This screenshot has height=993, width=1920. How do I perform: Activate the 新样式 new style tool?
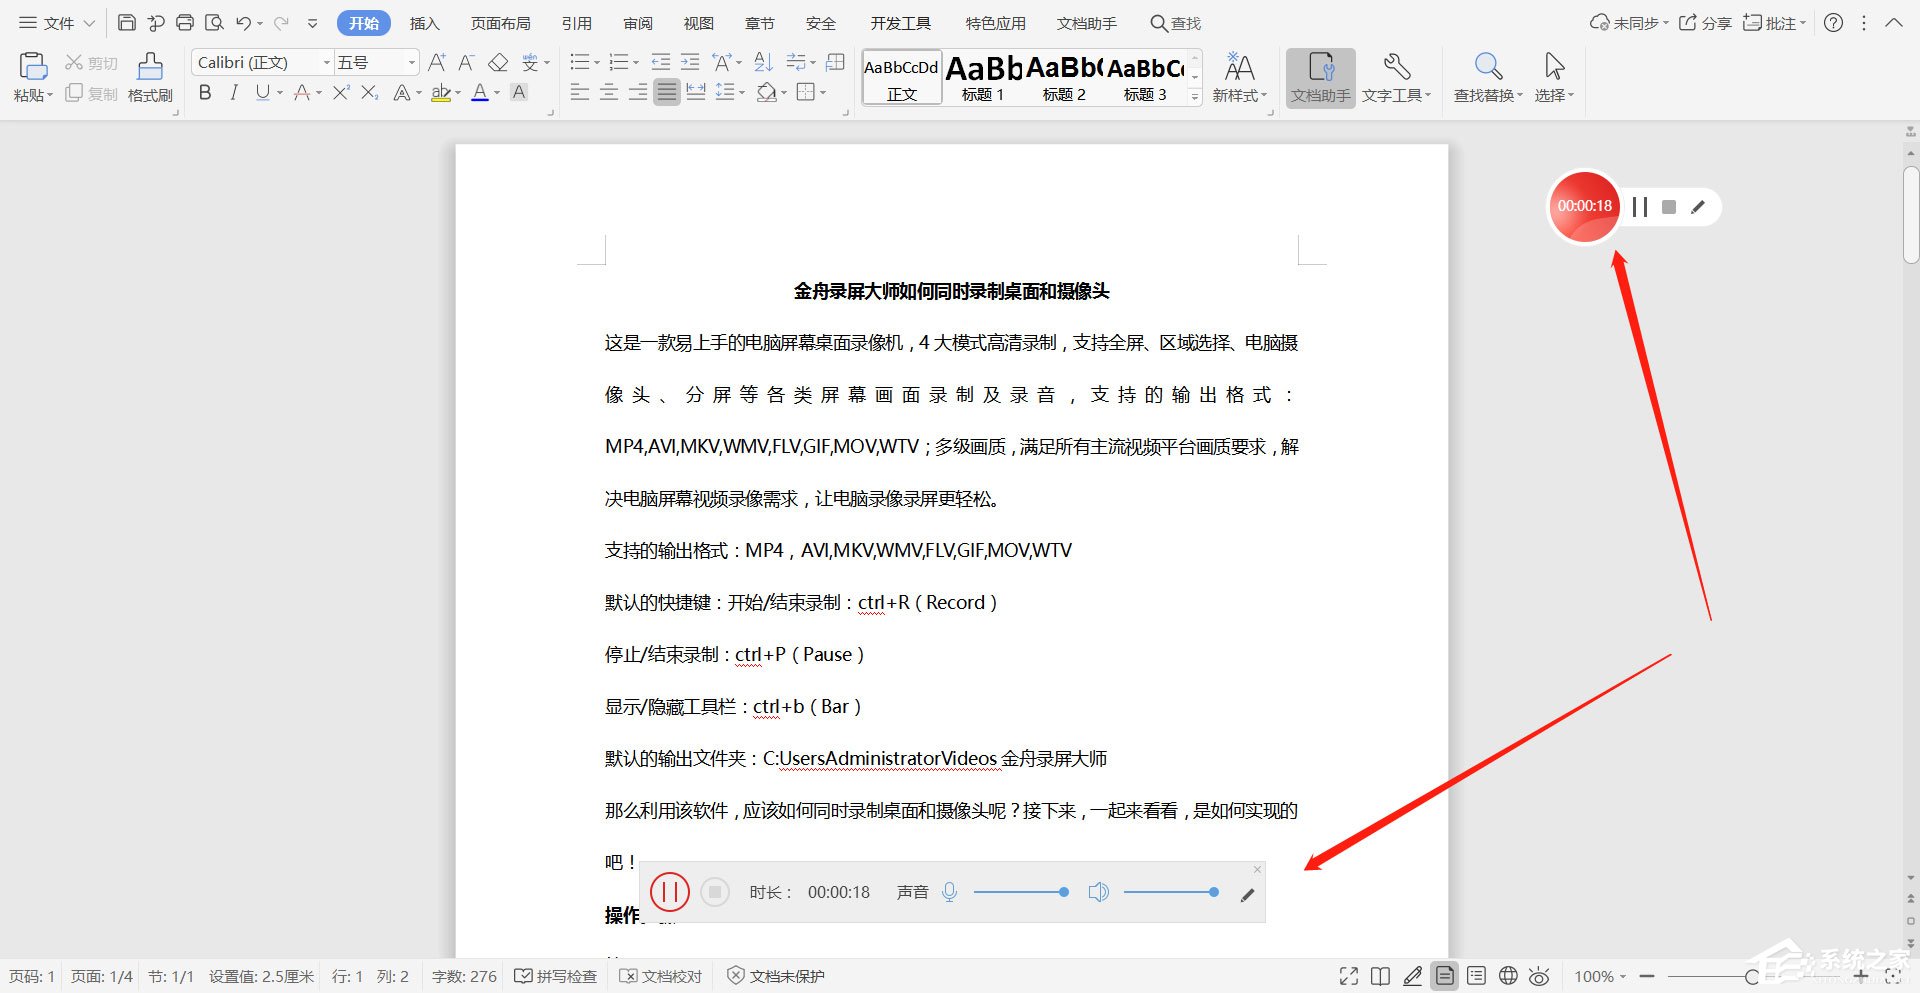point(1239,75)
